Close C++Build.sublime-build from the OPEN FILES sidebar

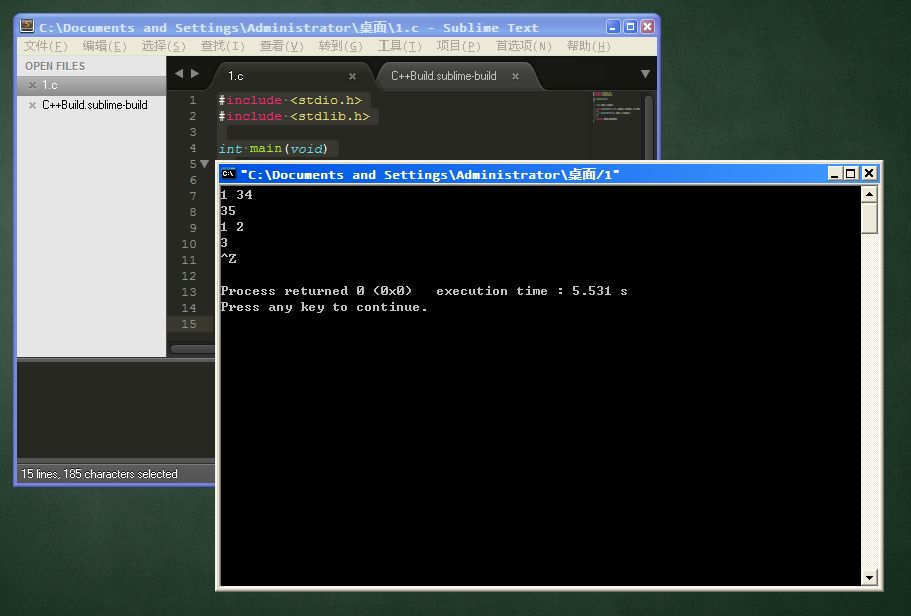tap(31, 104)
